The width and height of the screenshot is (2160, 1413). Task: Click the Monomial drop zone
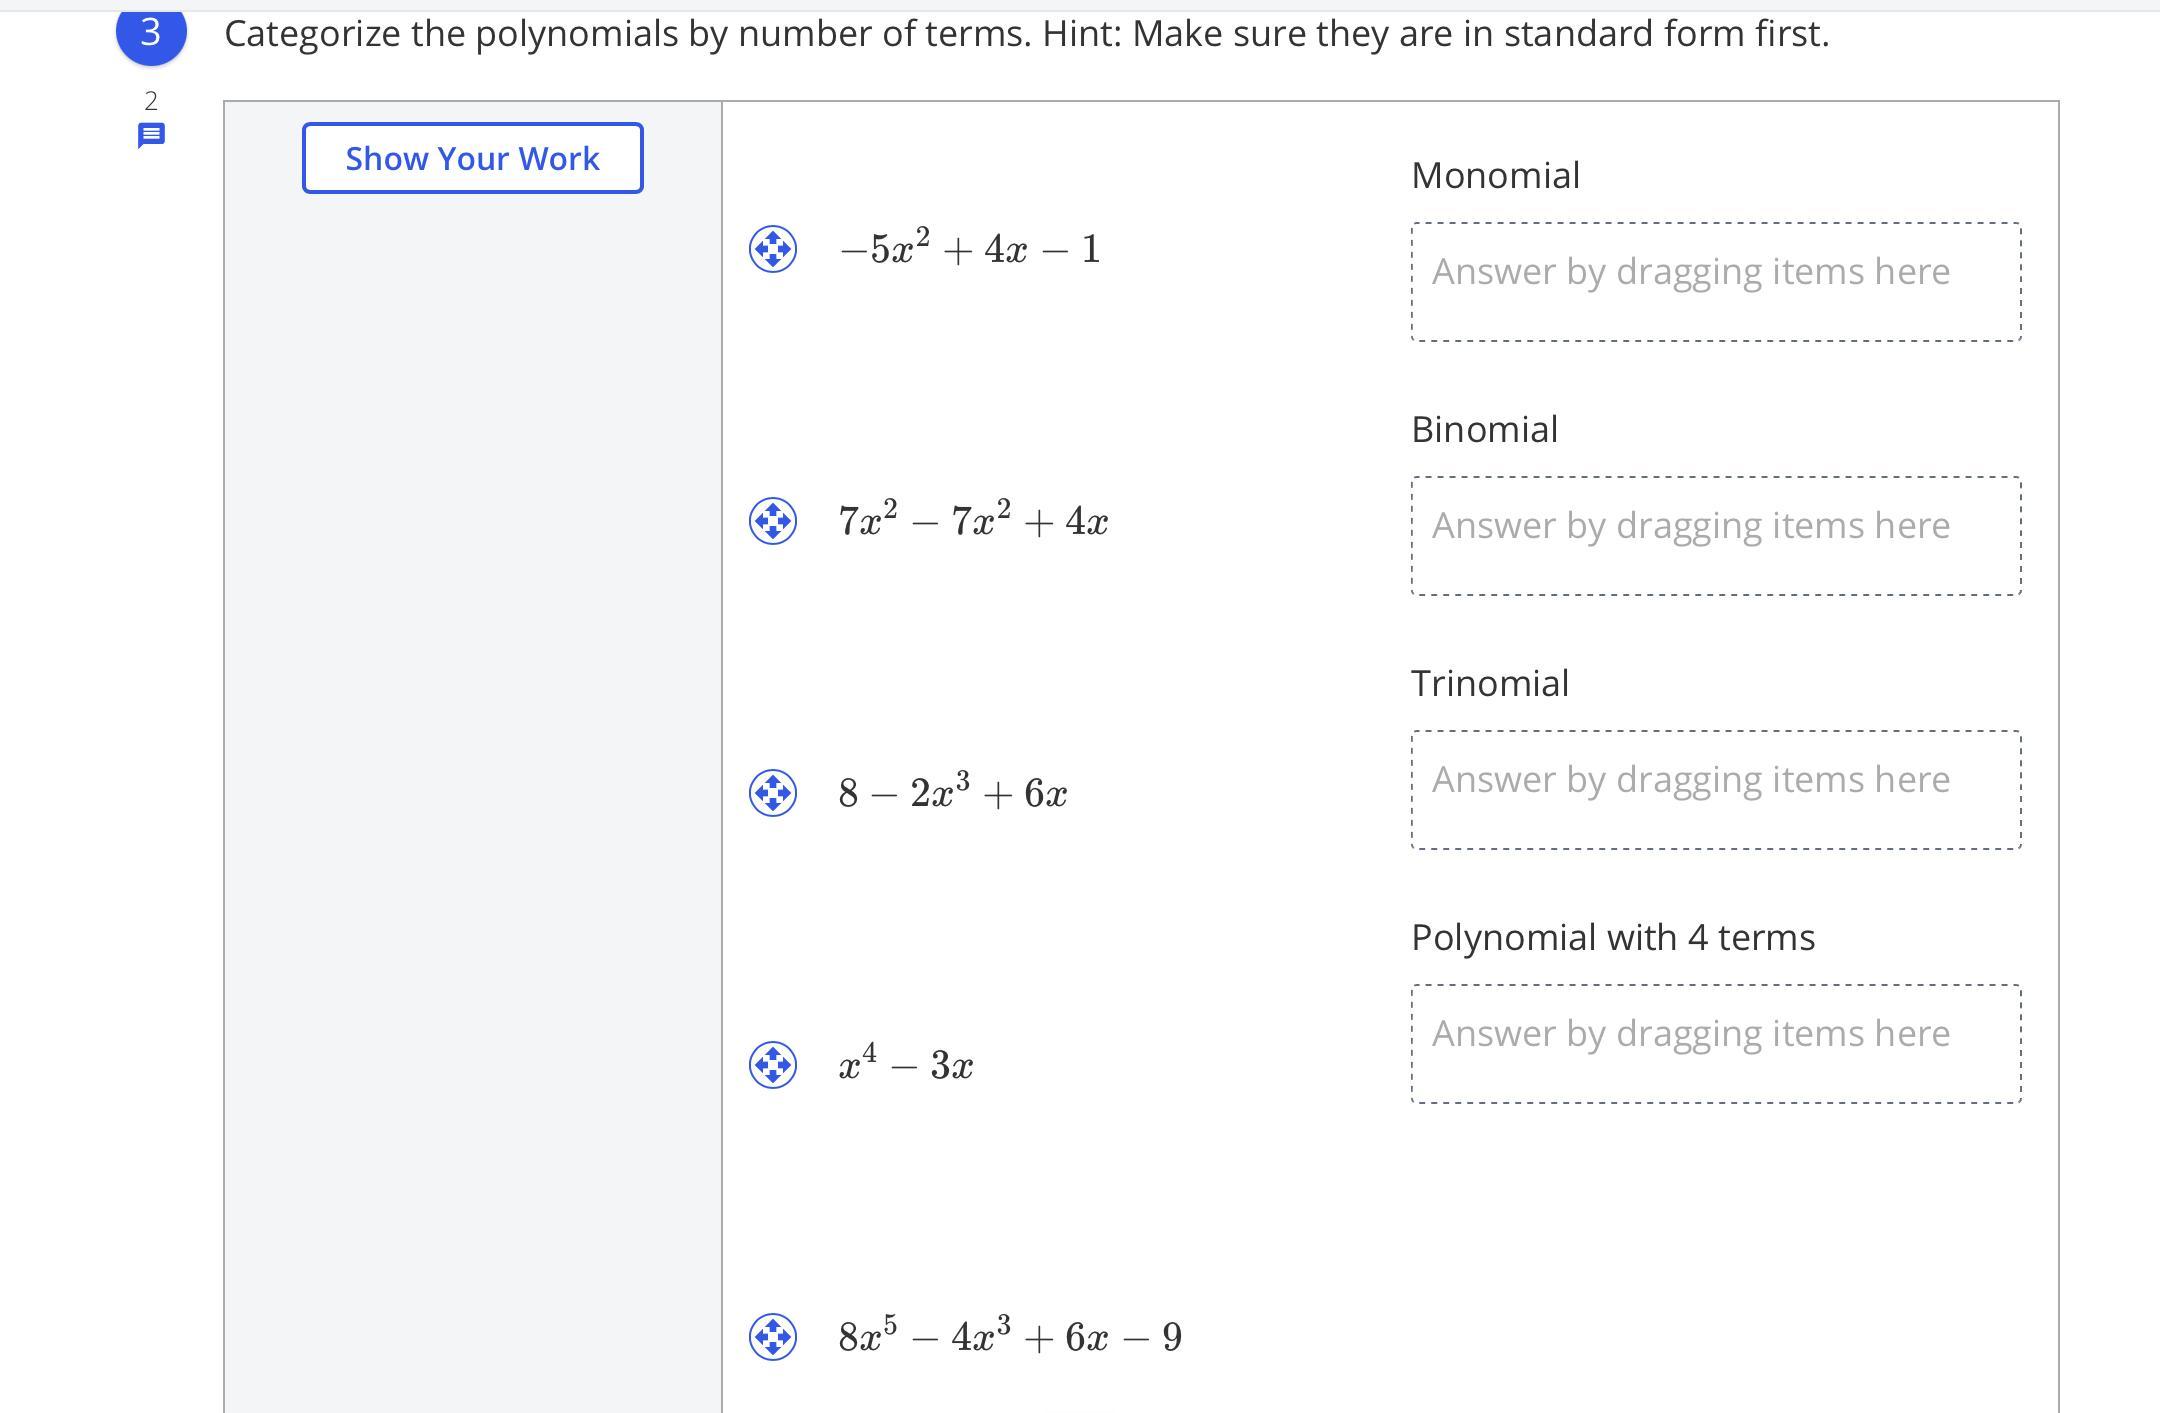pyautogui.click(x=1716, y=282)
